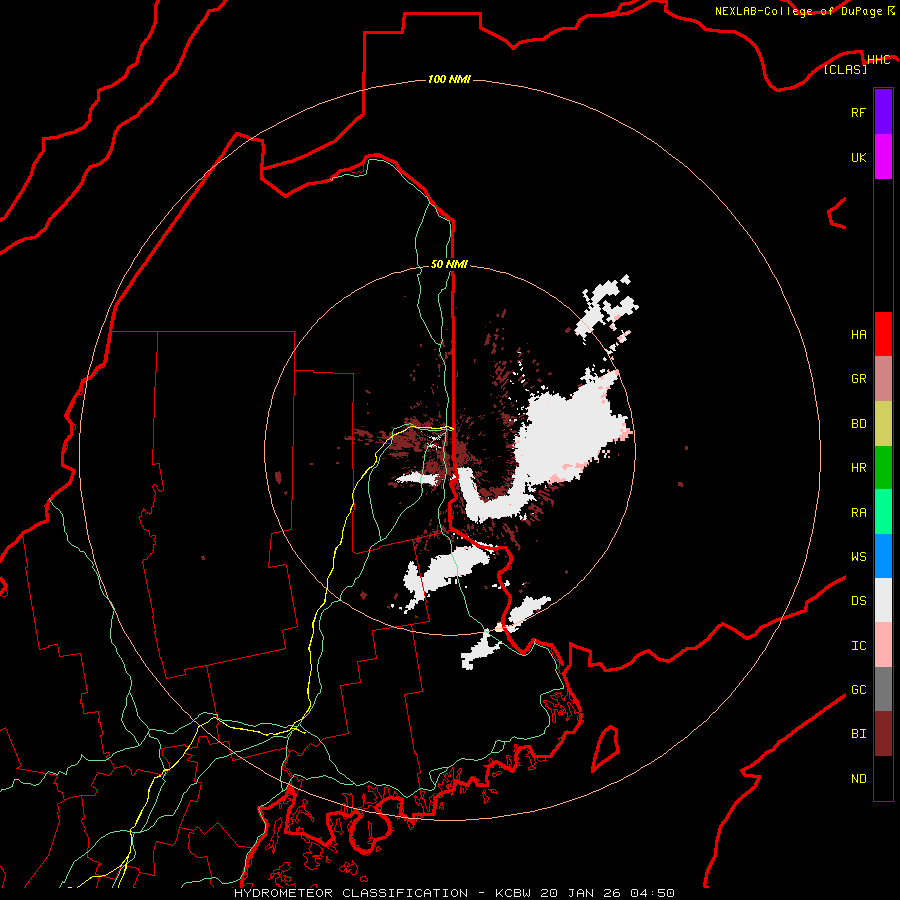The image size is (900, 900).
Task: Click the ND black legend swatch
Action: [x=883, y=778]
